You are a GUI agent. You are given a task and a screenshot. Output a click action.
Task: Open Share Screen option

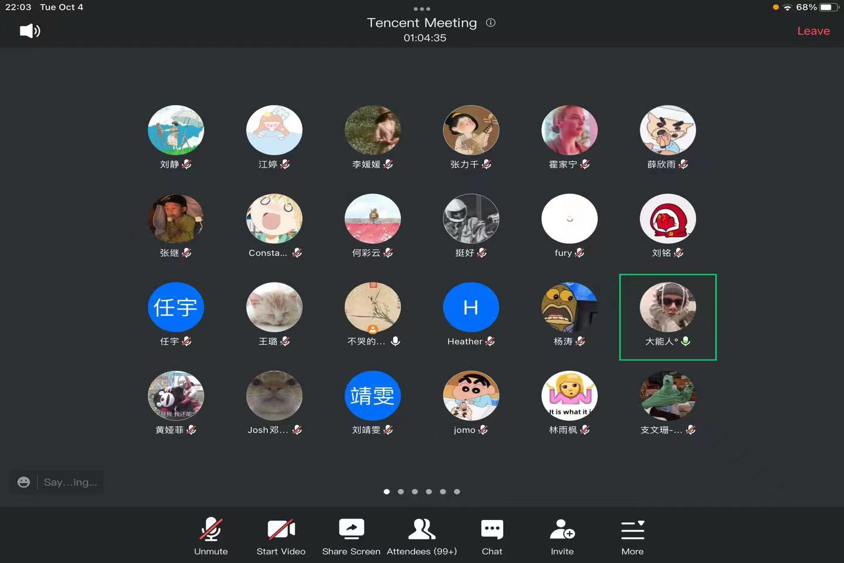tap(351, 536)
